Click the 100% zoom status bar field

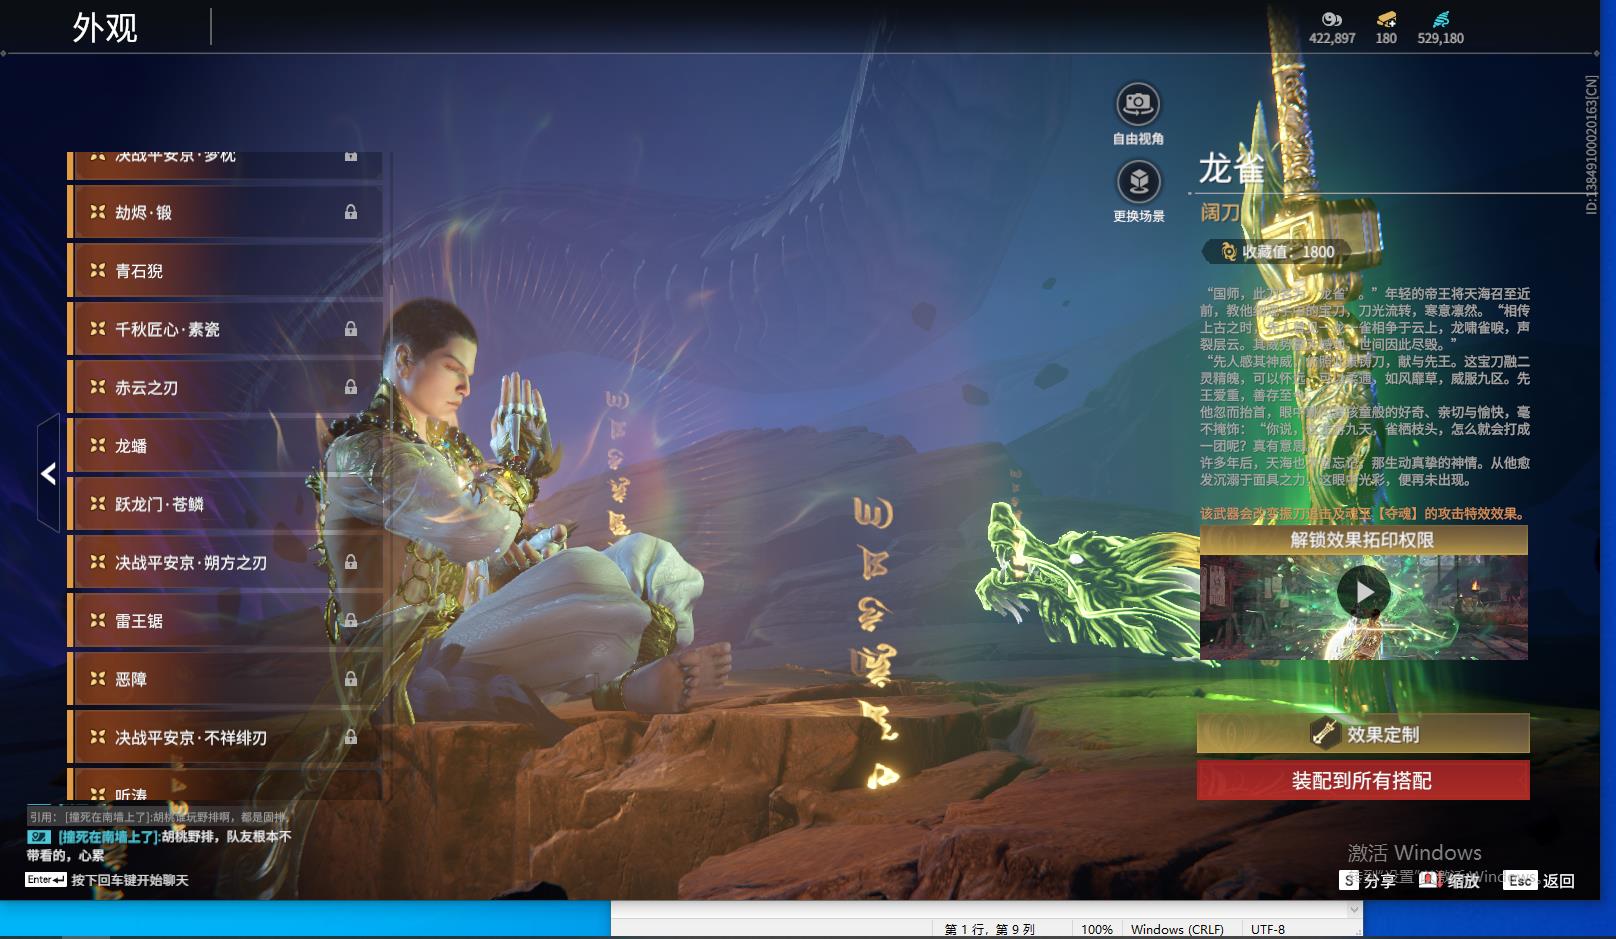coord(1096,929)
